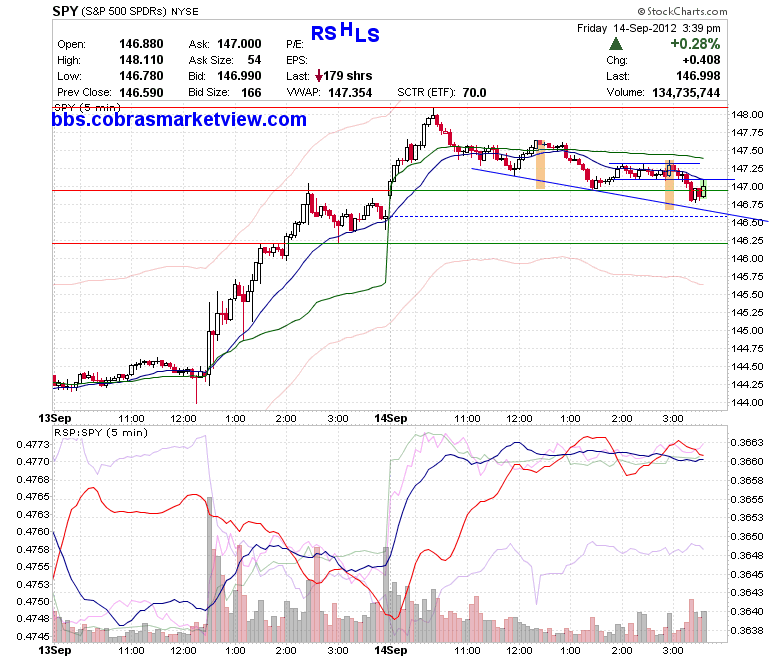Click the 0.3663 right ratio axis label
The image size is (780, 659).
747,443
